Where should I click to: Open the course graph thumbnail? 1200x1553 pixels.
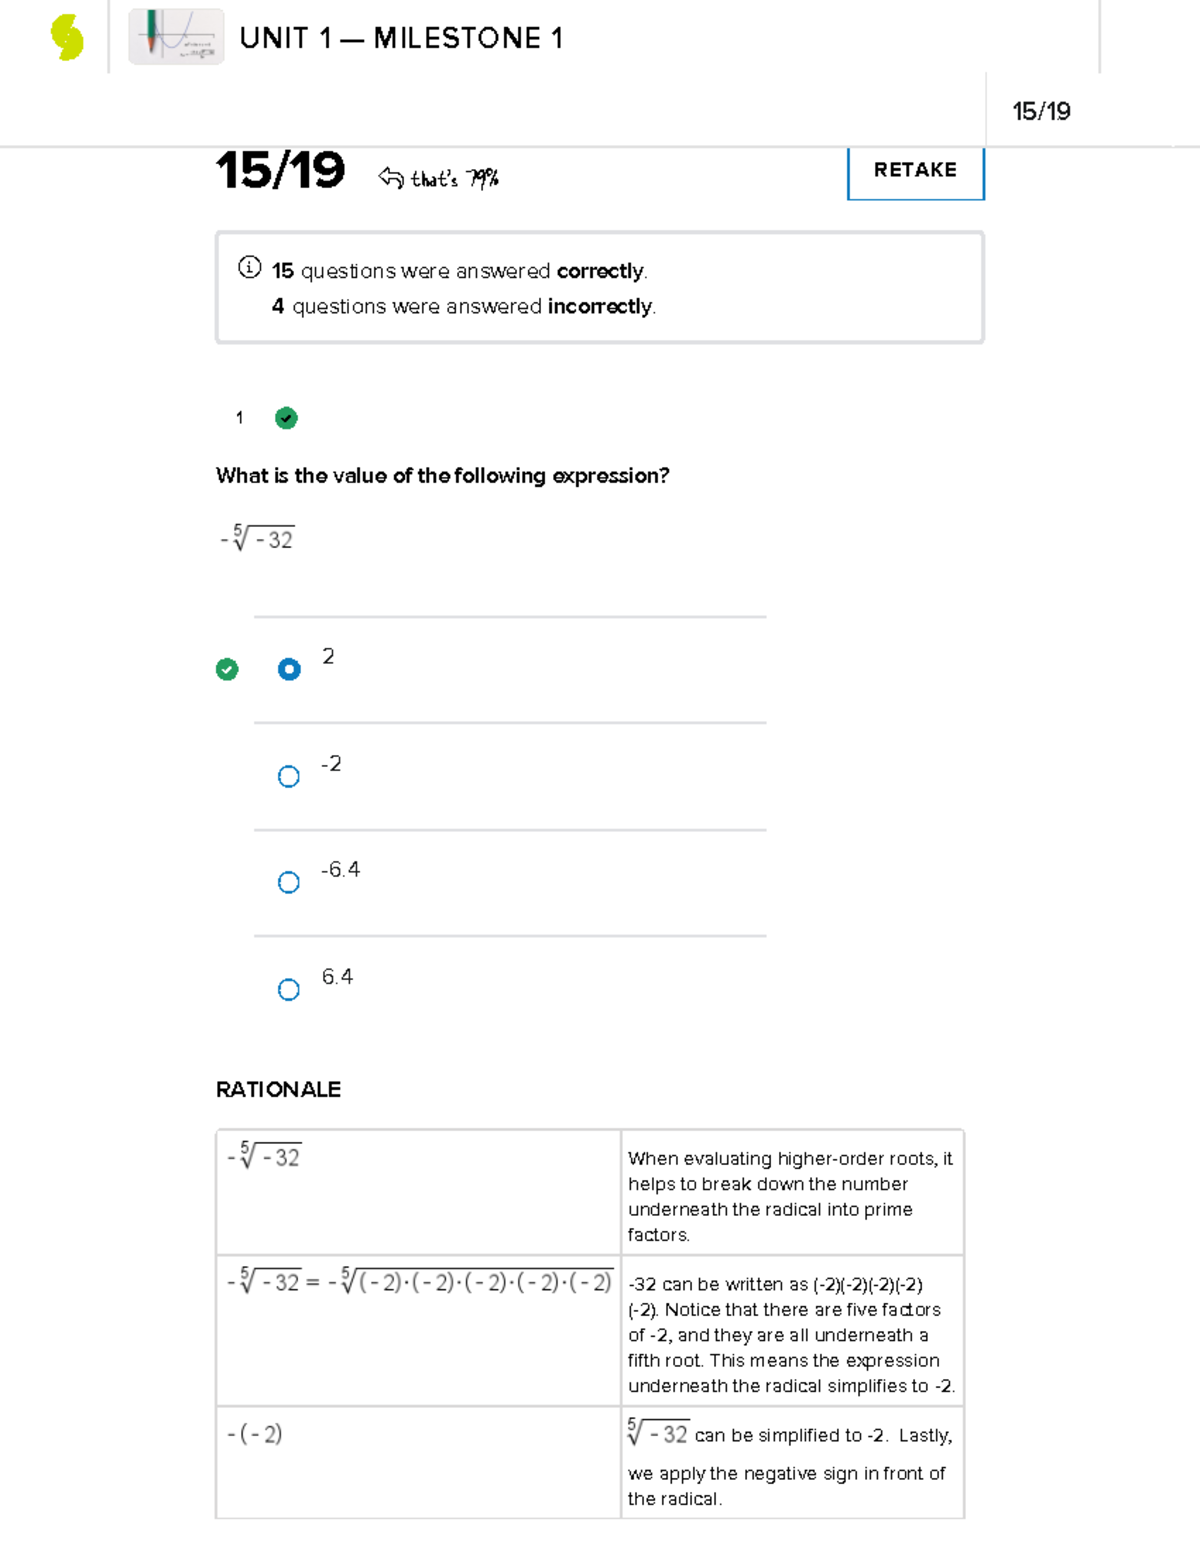pos(176,37)
